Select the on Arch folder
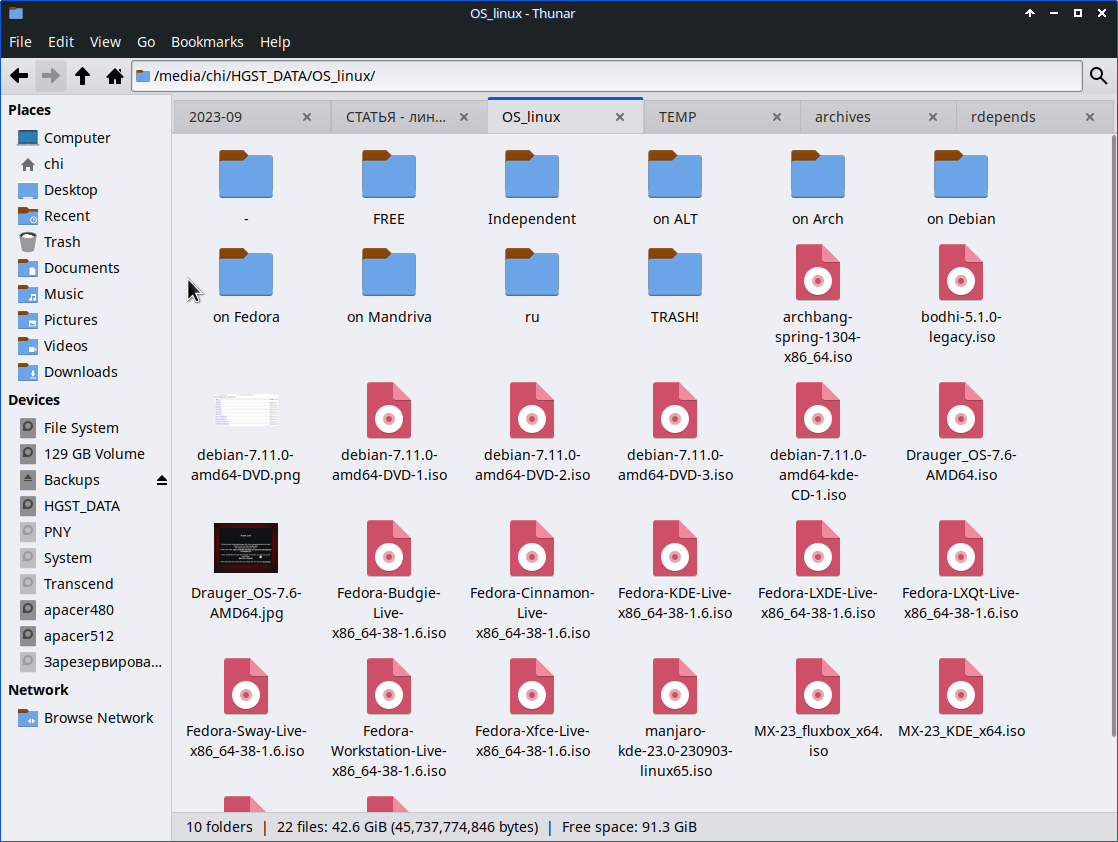This screenshot has height=842, width=1118. pos(818,188)
